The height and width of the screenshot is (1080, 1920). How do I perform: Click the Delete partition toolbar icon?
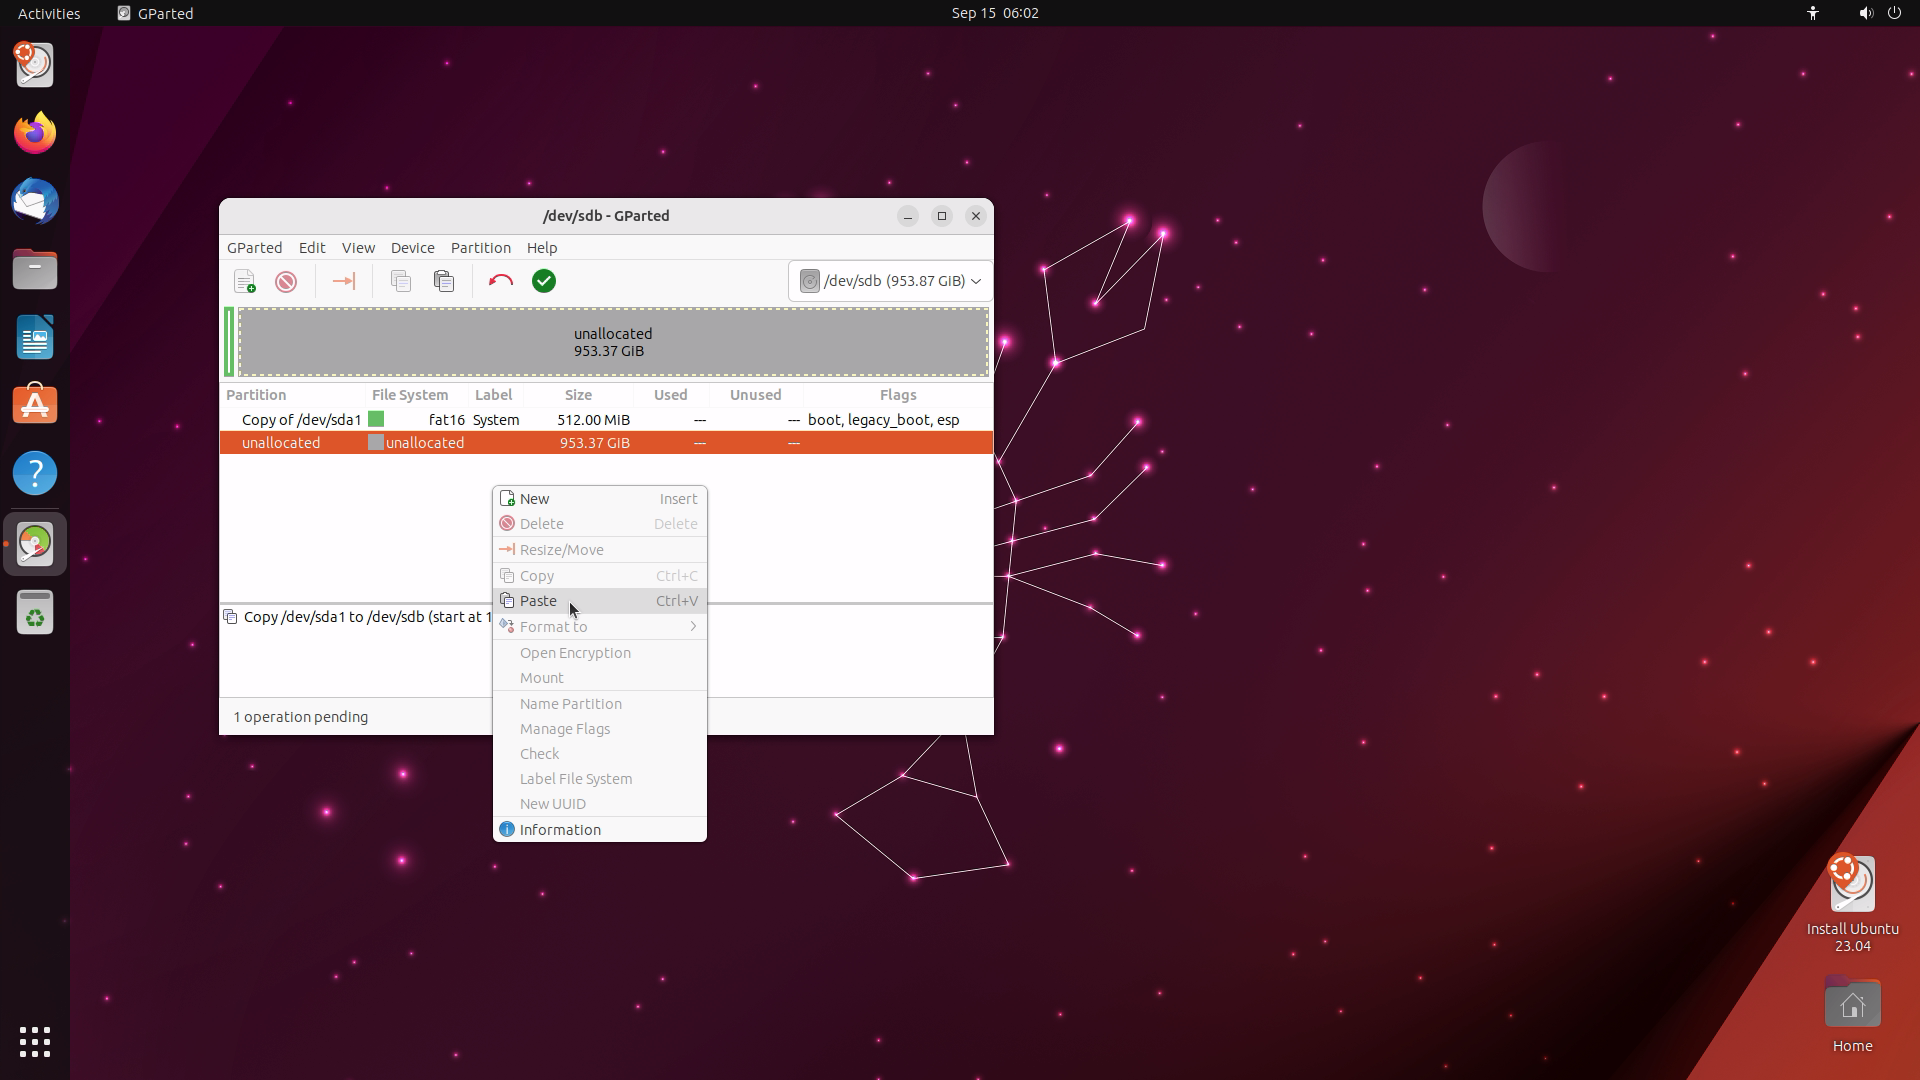click(286, 282)
